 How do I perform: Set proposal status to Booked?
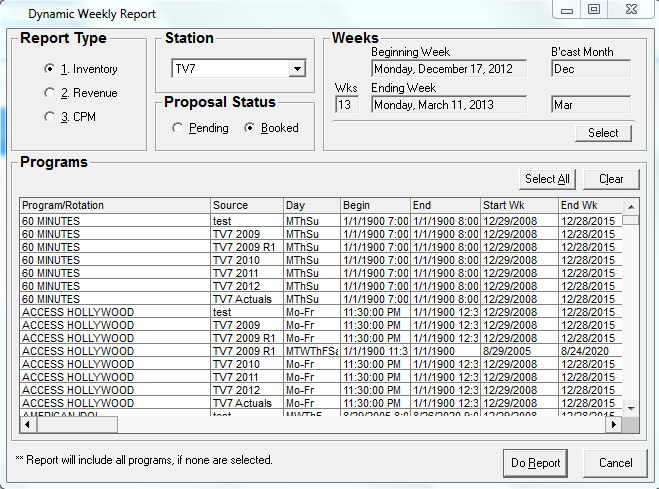[250, 128]
